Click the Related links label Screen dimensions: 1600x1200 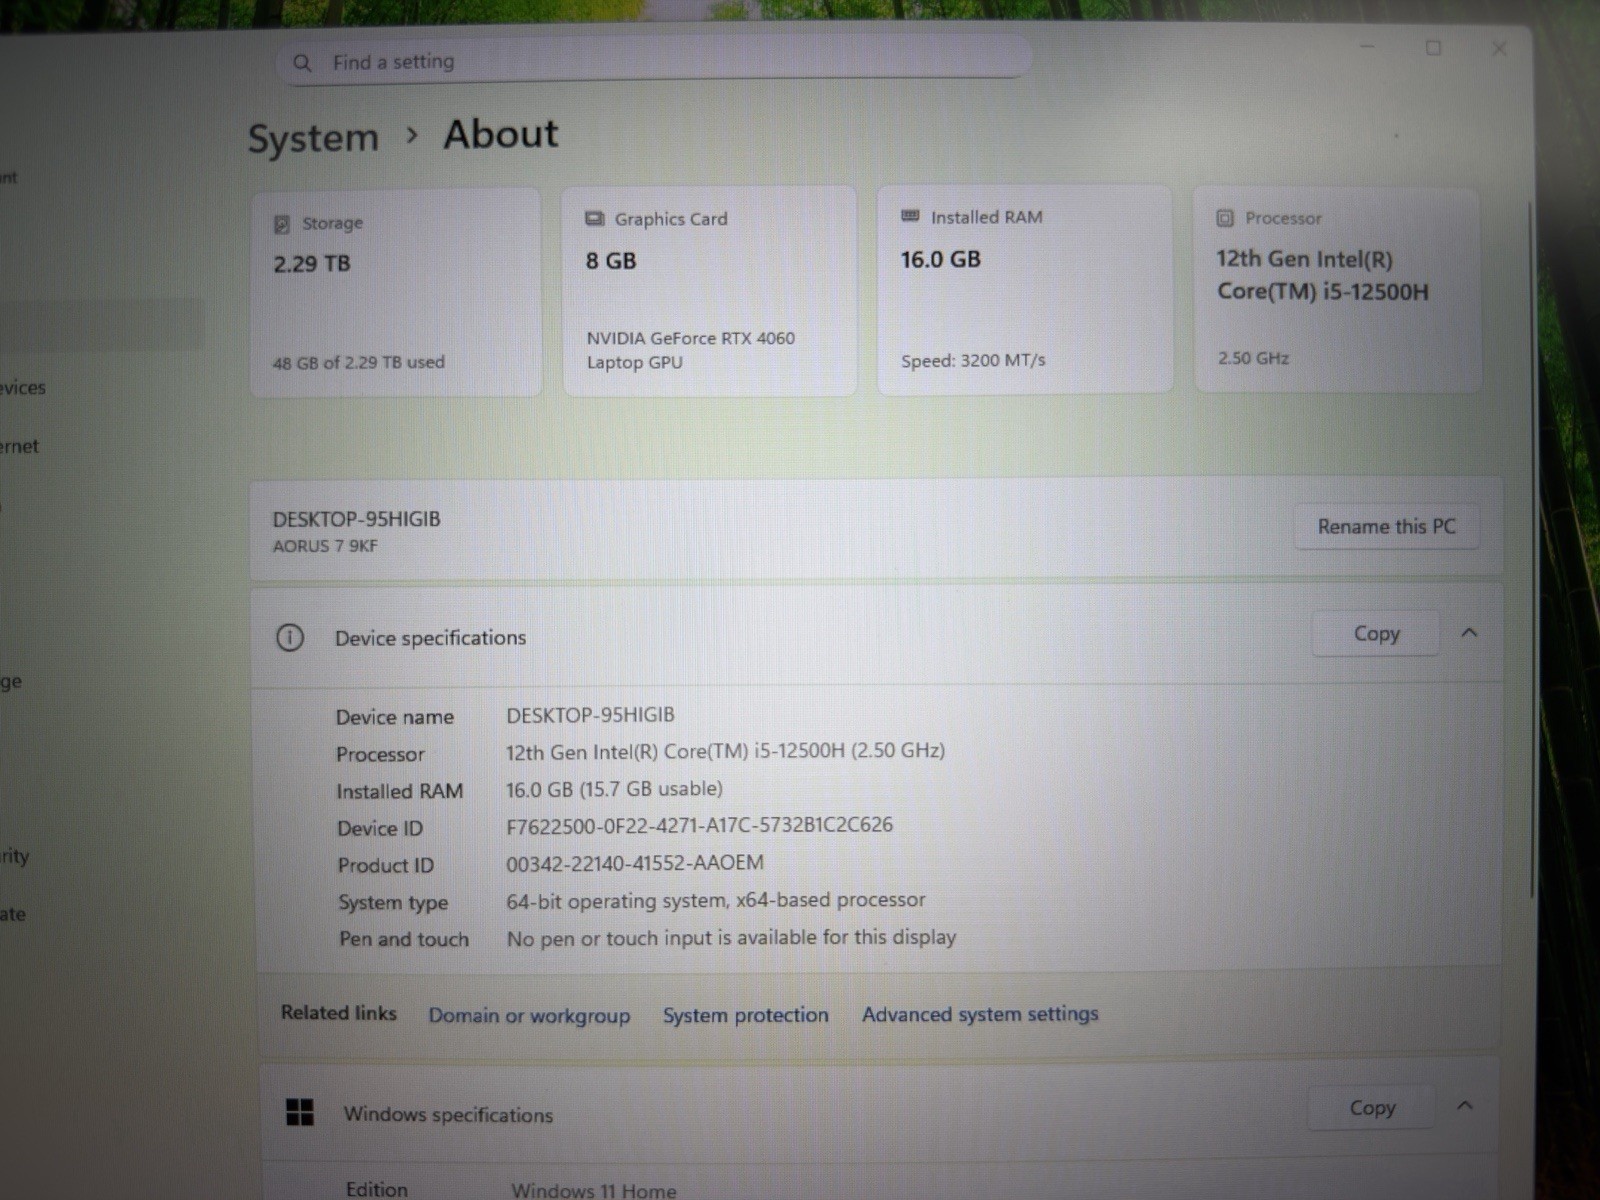click(x=338, y=1013)
